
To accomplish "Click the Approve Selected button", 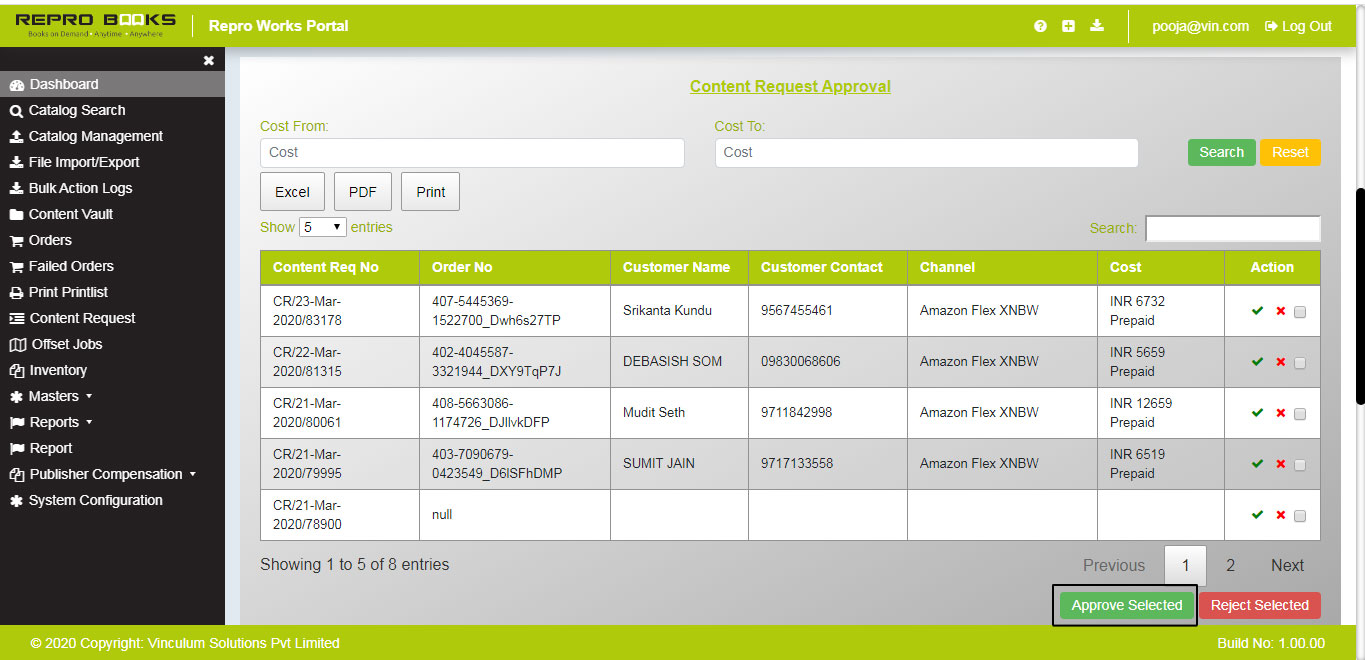I will [1124, 605].
